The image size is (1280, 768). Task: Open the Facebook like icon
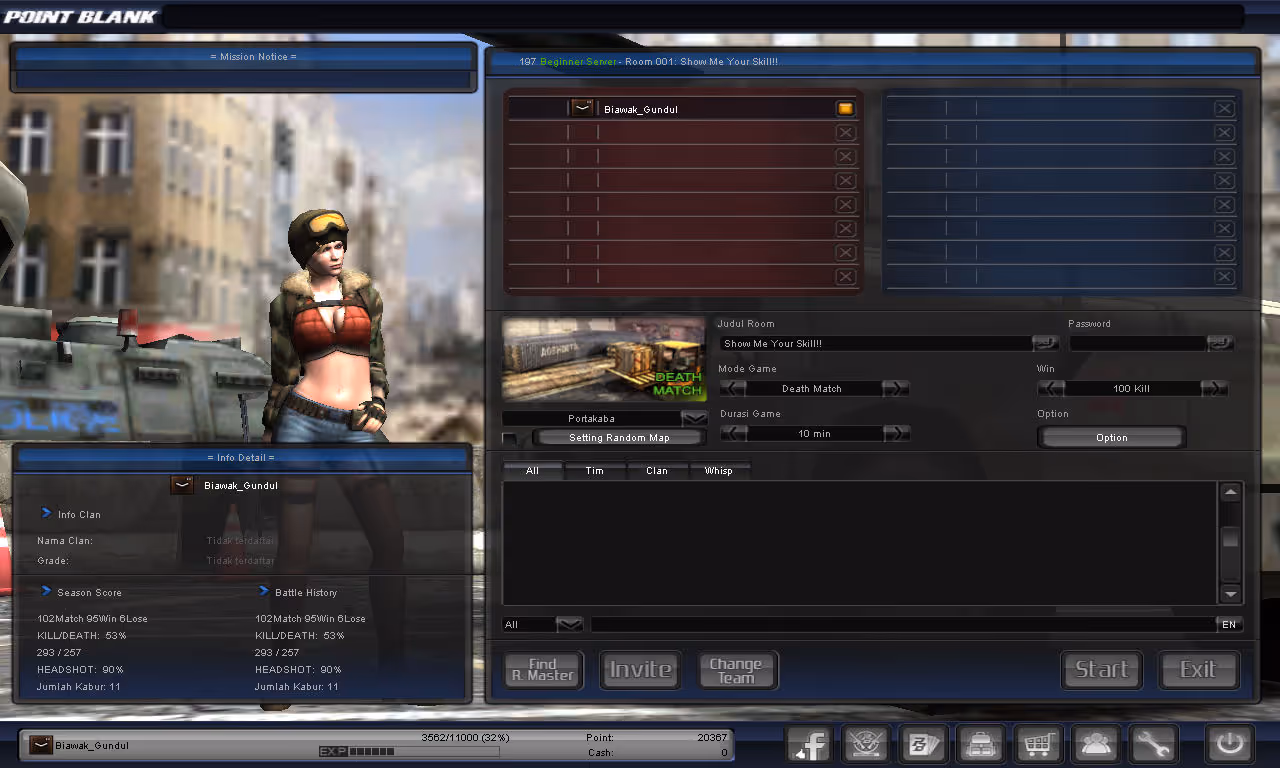[x=811, y=745]
